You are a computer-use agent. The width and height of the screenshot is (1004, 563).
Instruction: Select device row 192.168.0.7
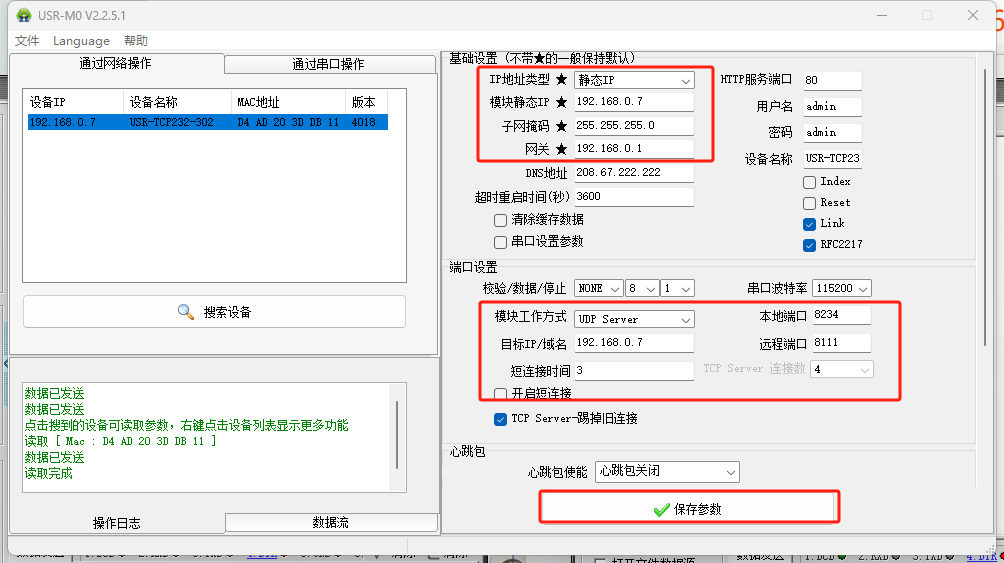coord(207,122)
